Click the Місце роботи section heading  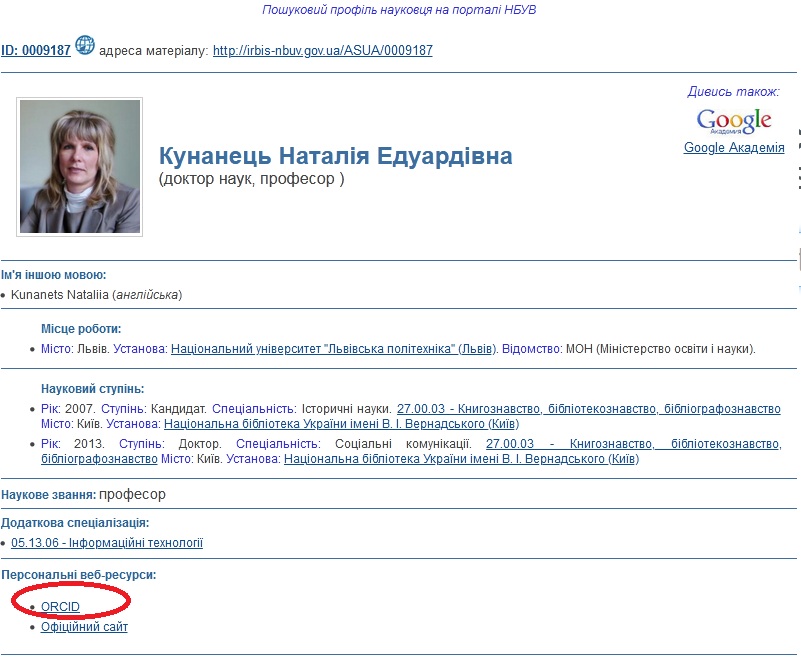(81, 328)
